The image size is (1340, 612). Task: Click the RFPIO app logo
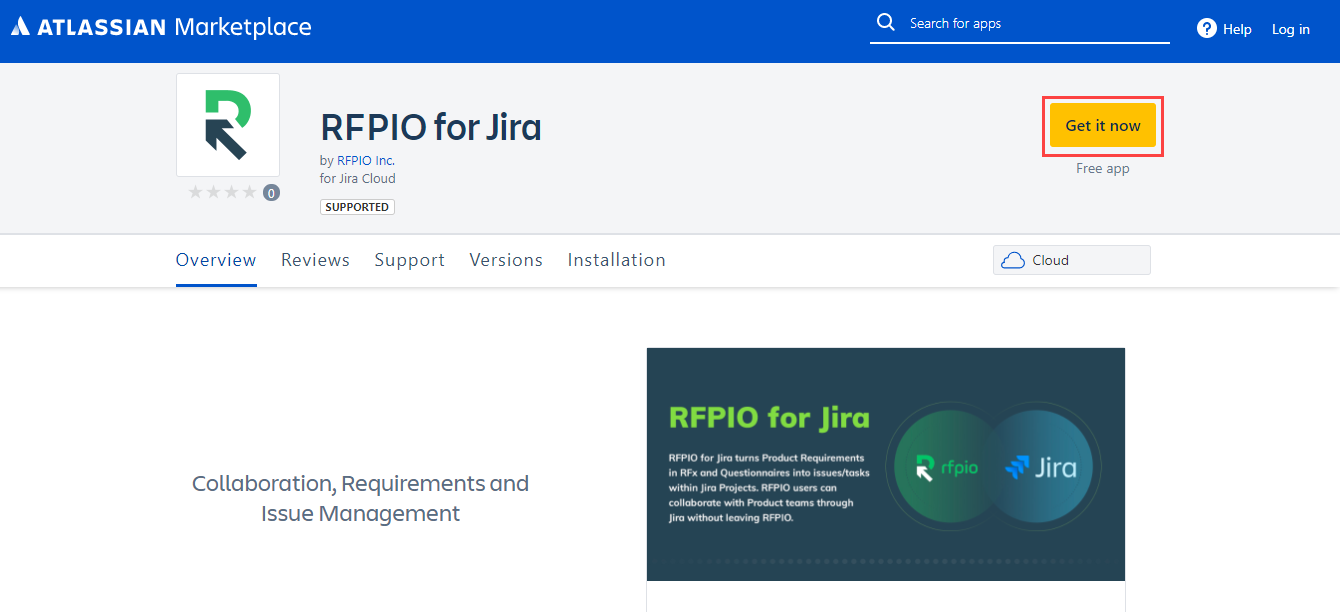(228, 125)
